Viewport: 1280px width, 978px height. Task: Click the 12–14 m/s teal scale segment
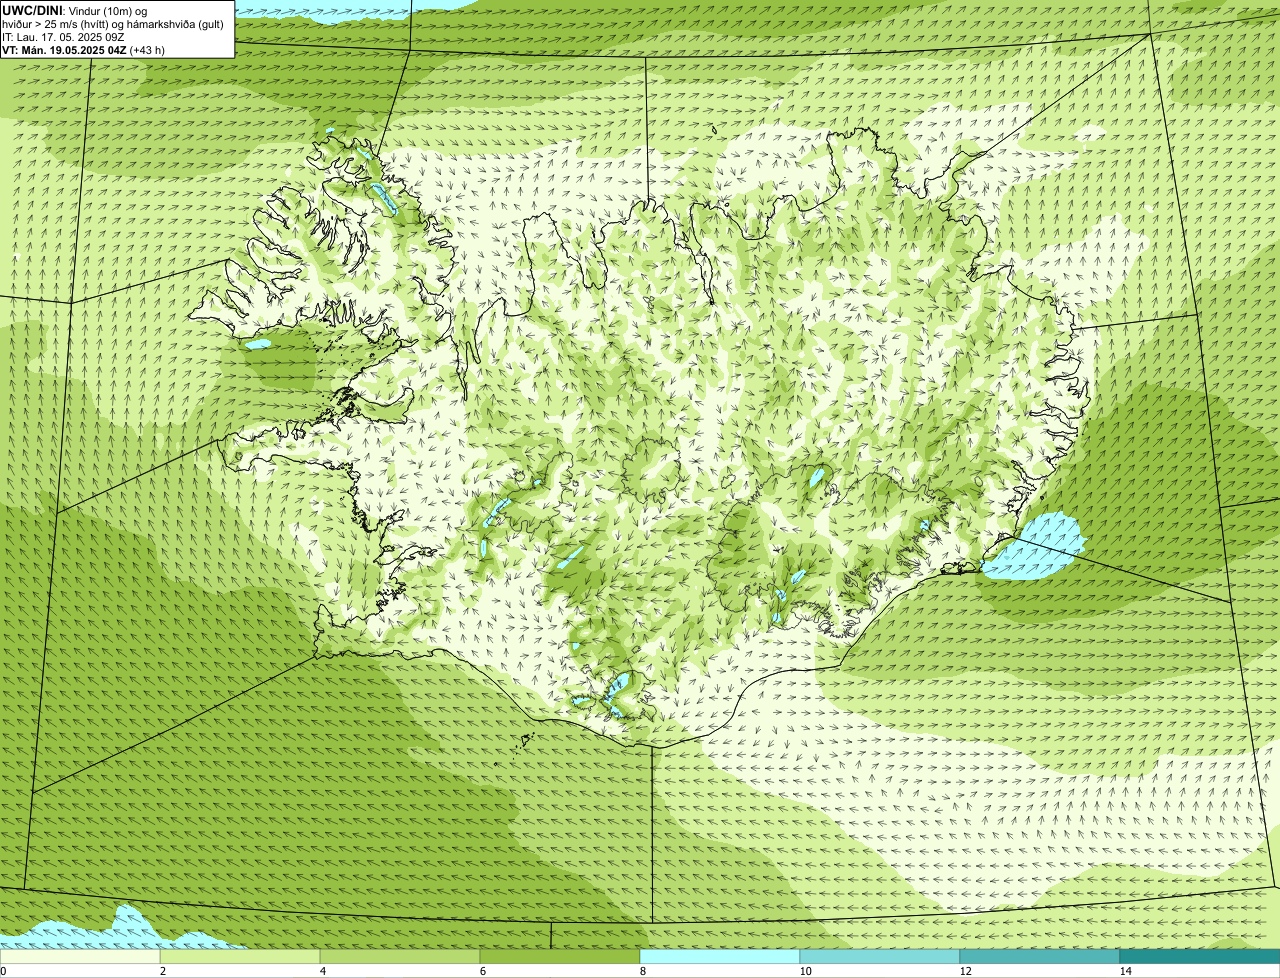[x=1040, y=956]
